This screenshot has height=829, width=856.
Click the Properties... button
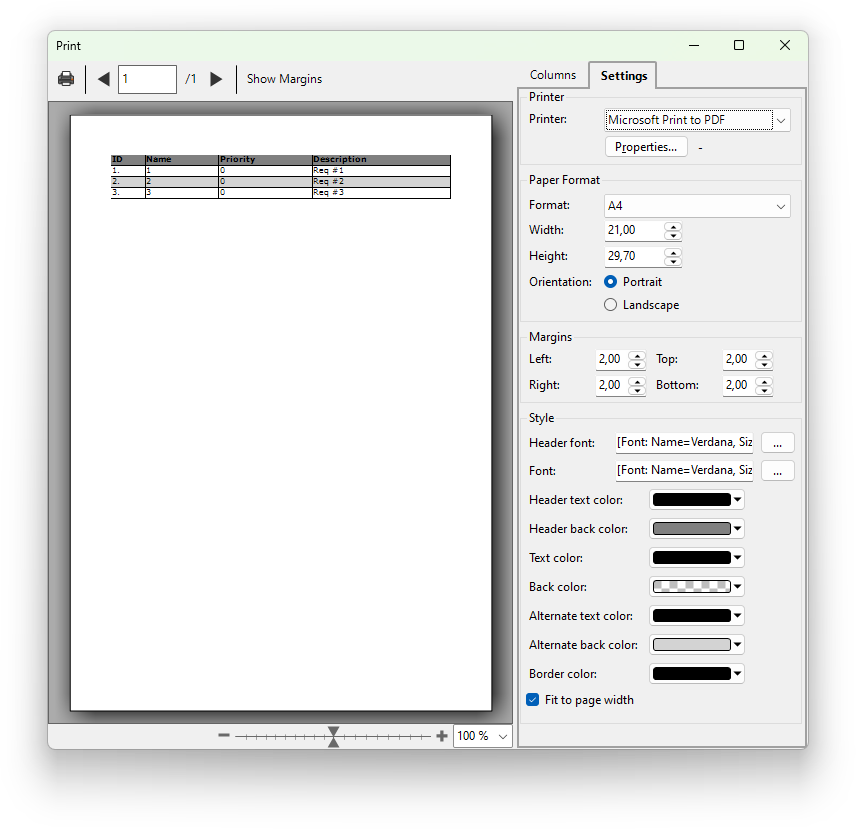(x=646, y=147)
